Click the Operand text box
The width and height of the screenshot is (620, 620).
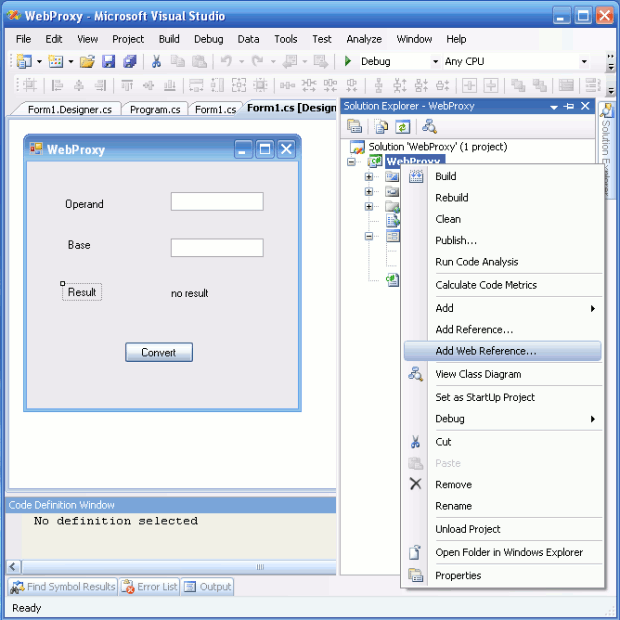point(217,202)
